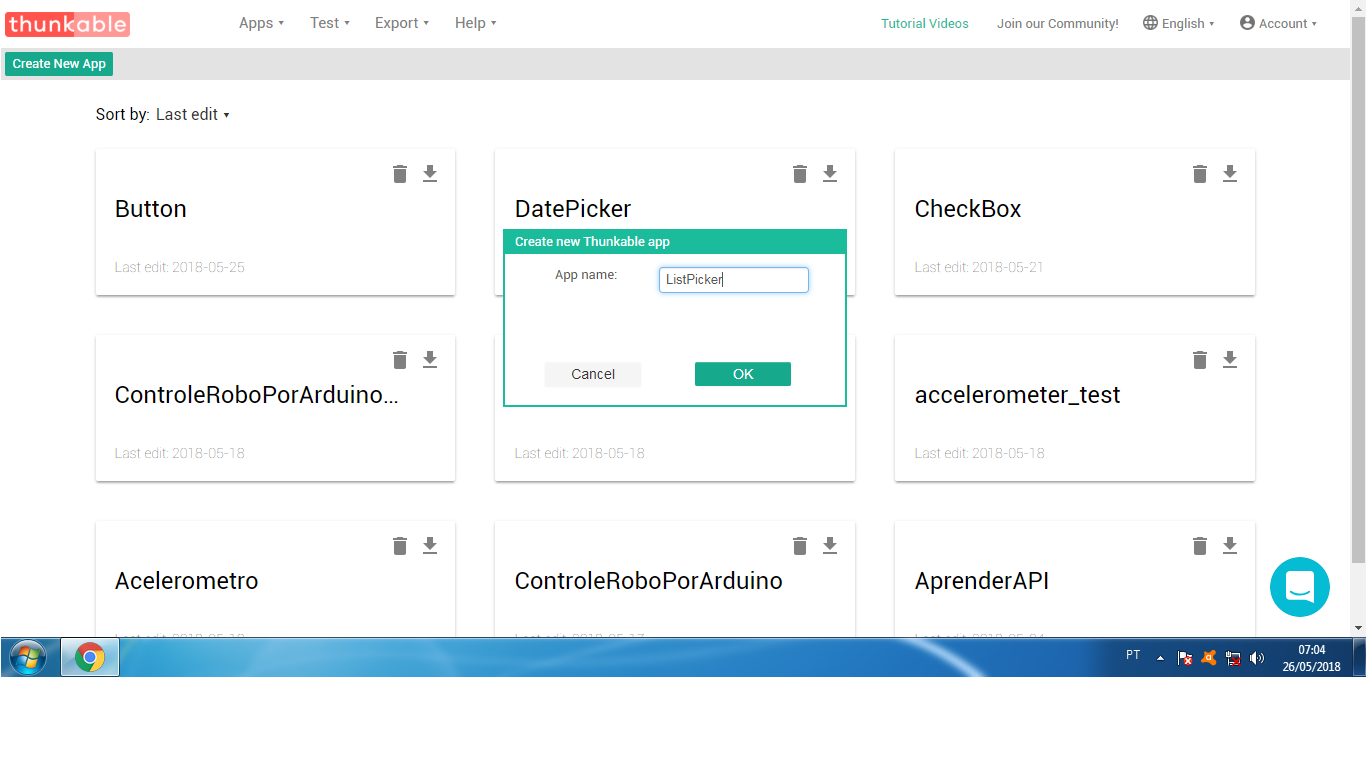Download the CheckBox app
The image size is (1366, 768).
click(x=1229, y=173)
